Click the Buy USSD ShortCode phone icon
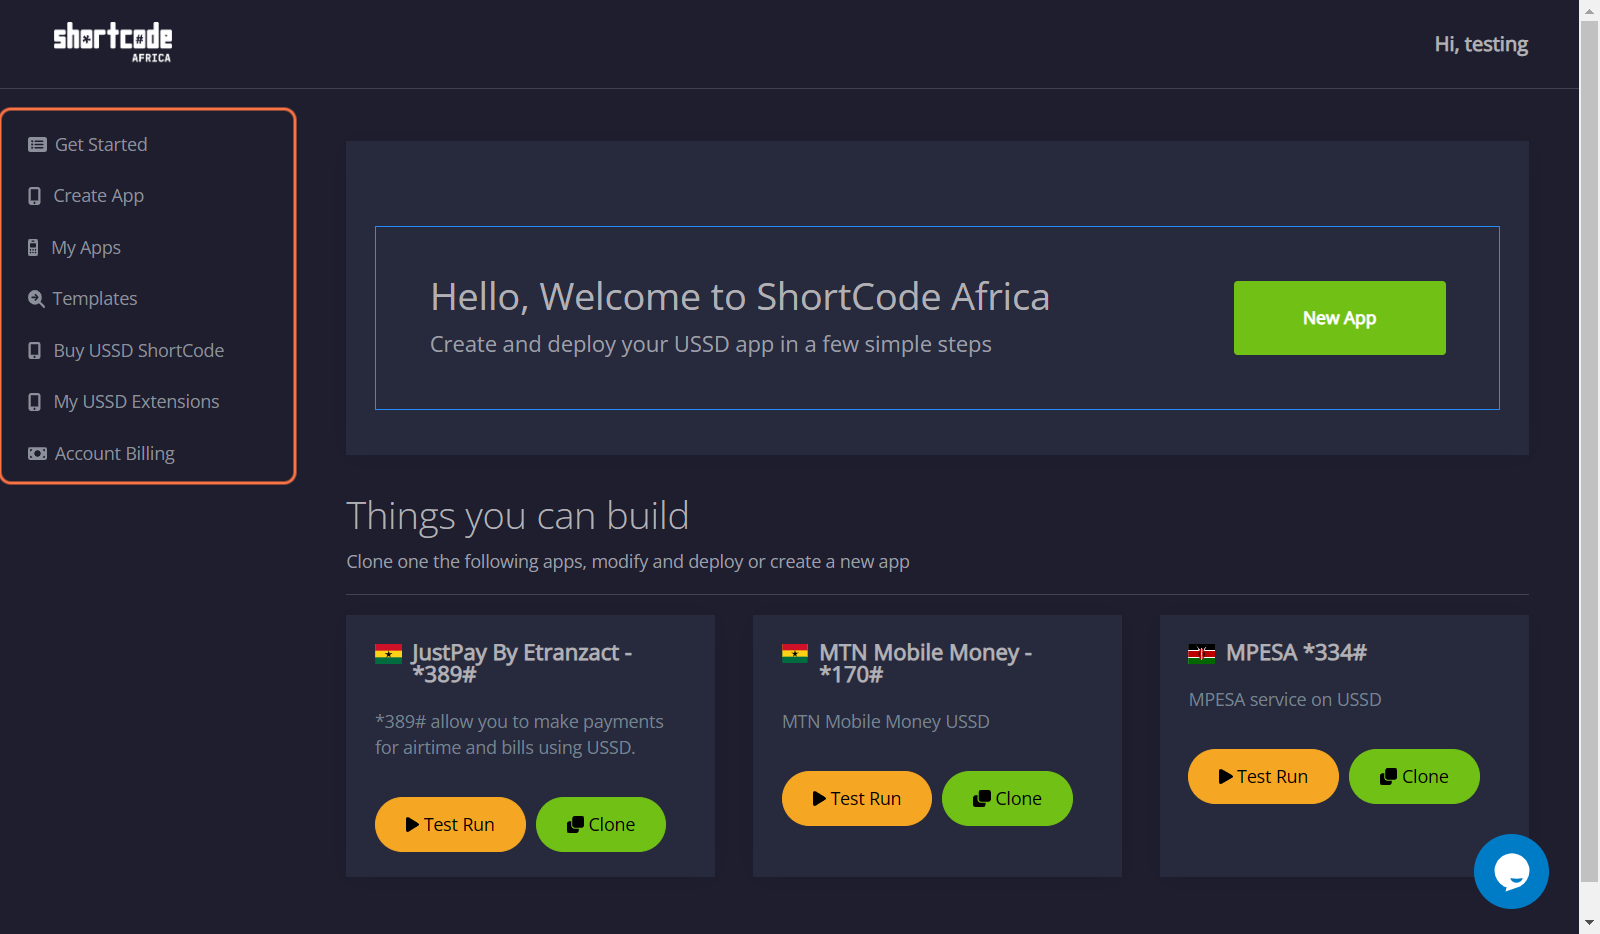The height and width of the screenshot is (934, 1600). pos(35,351)
